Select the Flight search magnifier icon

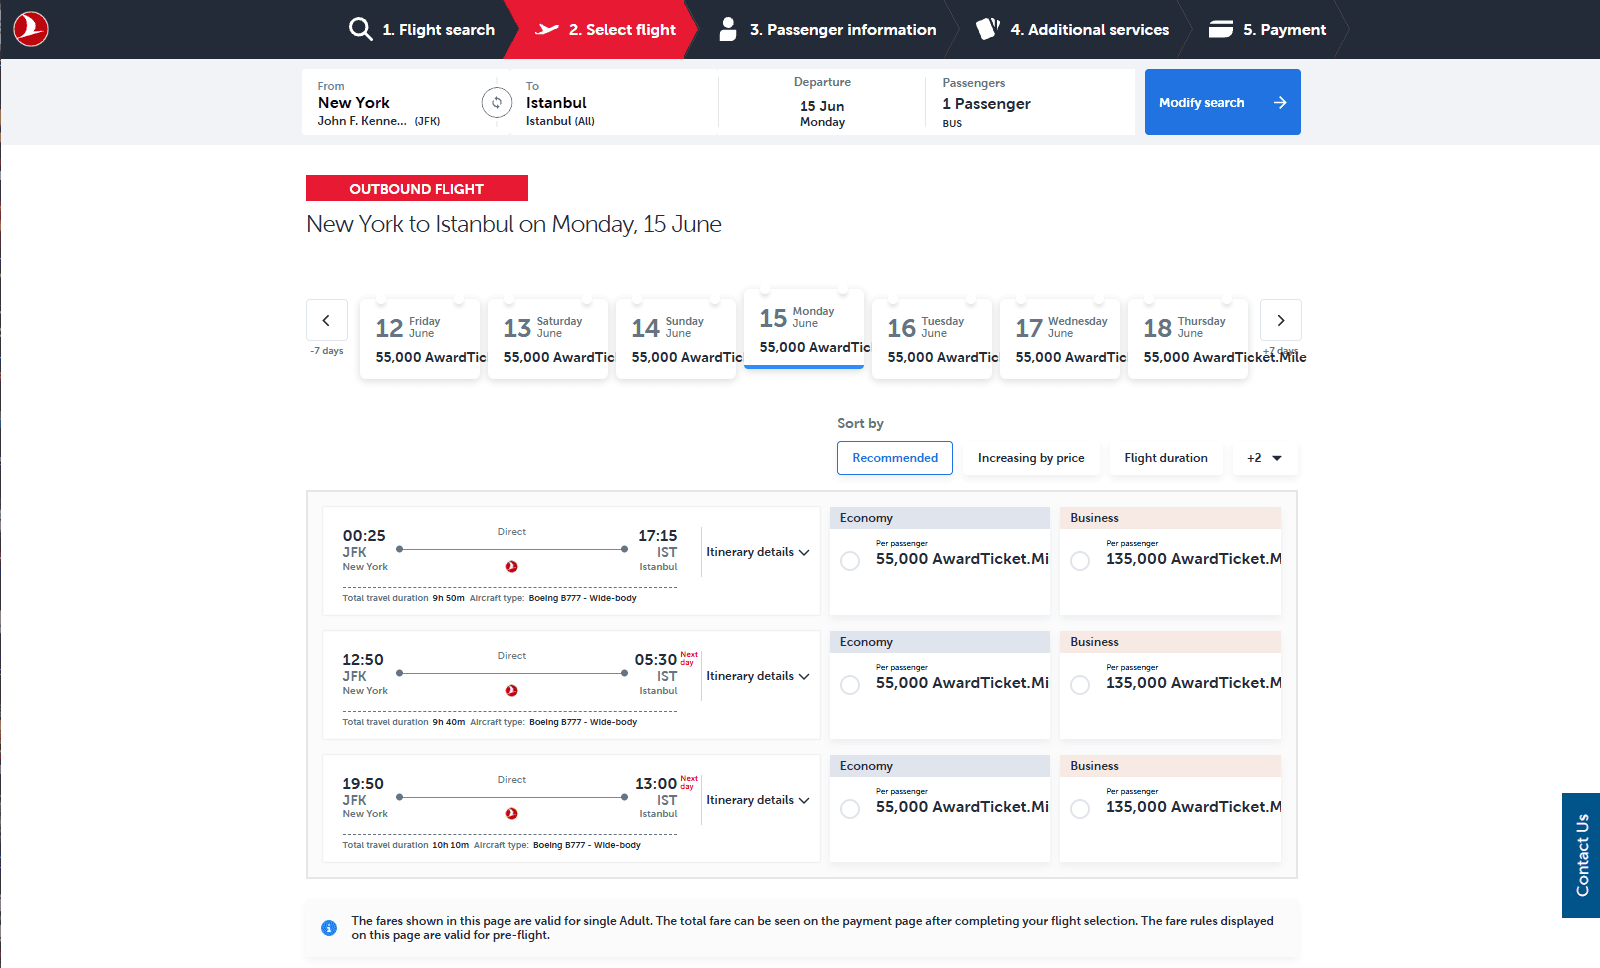[360, 29]
